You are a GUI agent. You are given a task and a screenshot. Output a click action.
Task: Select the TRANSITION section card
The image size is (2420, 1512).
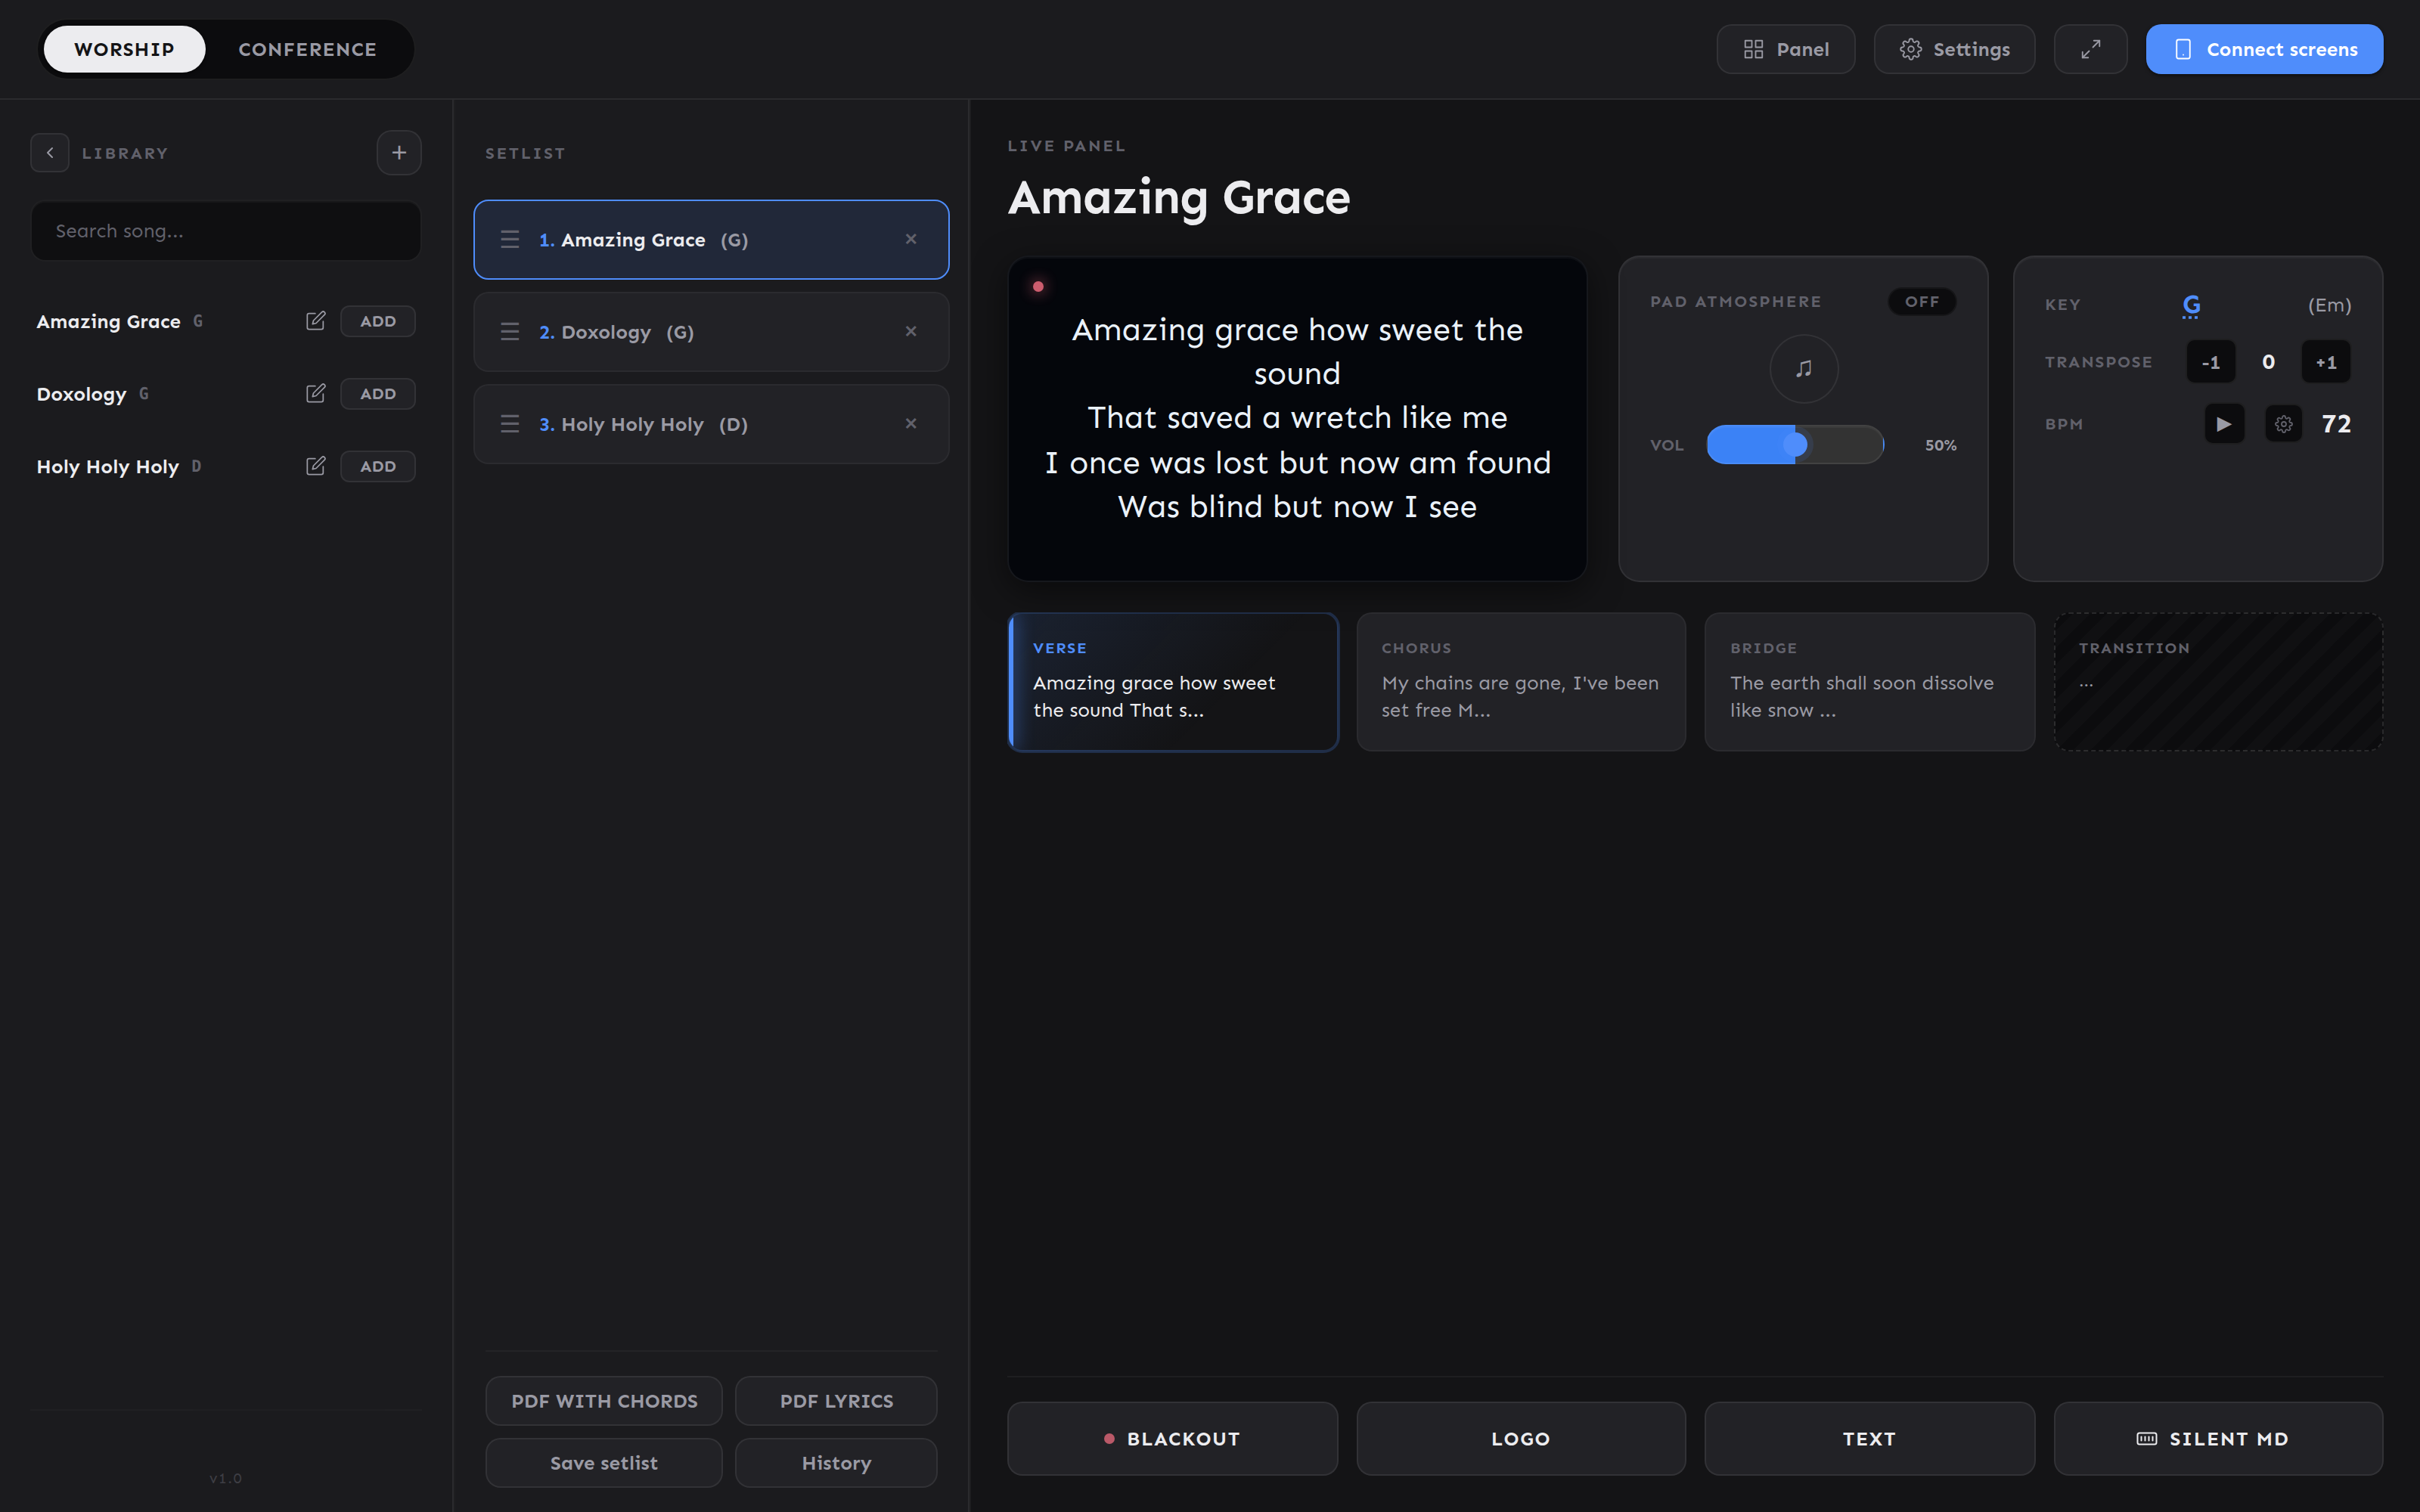point(2218,682)
